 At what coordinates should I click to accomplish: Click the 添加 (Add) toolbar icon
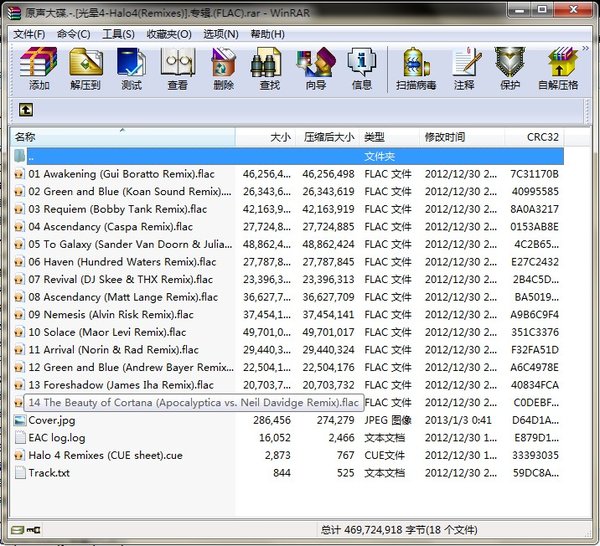(39, 68)
